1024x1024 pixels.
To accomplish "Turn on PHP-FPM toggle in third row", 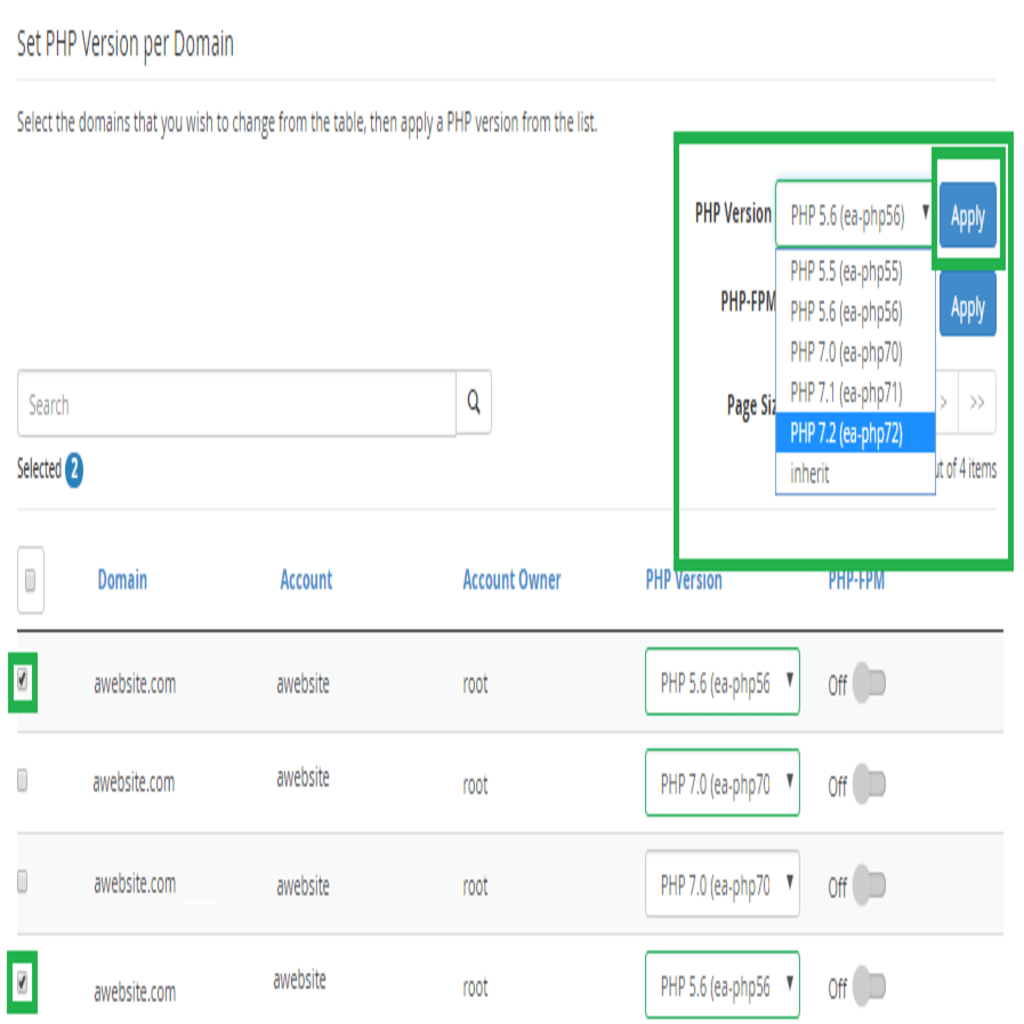I will [x=869, y=885].
